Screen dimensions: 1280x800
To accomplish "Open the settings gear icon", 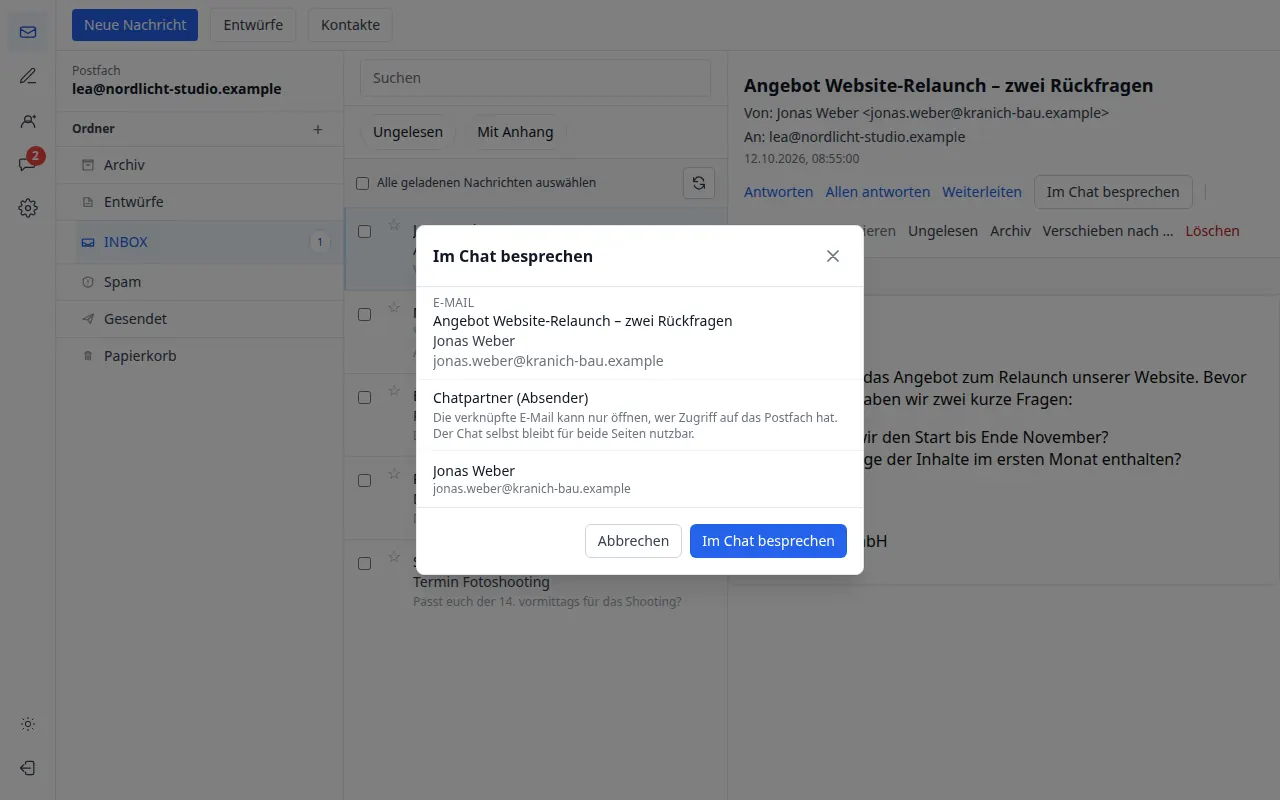I will click(x=28, y=208).
